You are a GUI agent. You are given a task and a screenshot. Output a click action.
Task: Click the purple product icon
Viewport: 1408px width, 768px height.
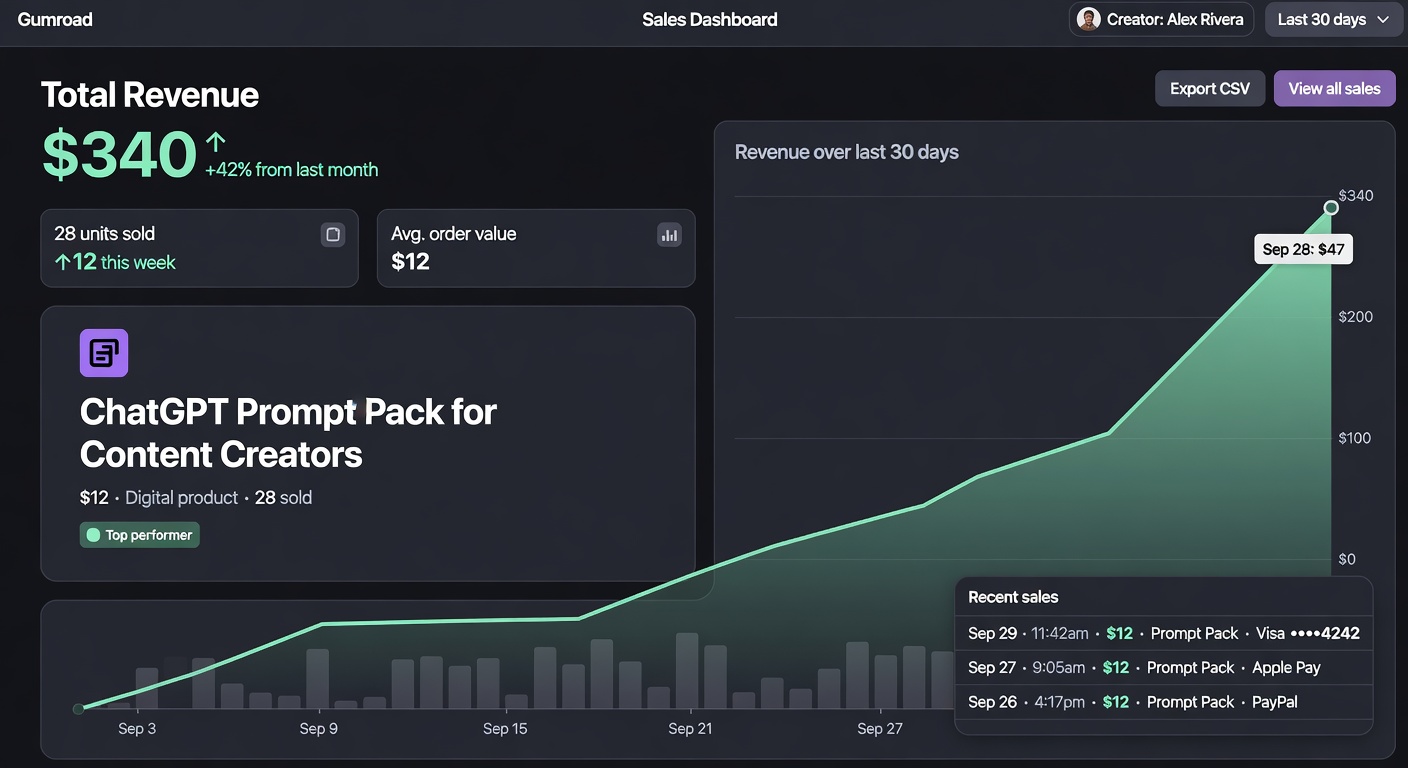coord(104,353)
